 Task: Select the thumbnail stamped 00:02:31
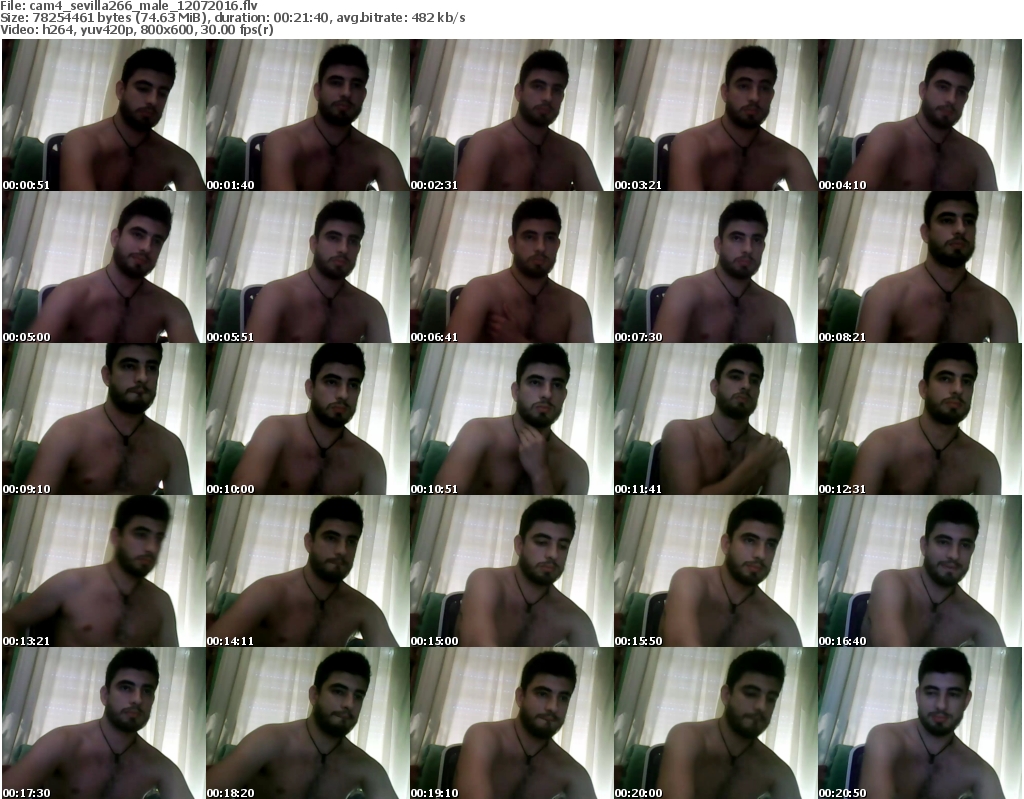[512, 115]
